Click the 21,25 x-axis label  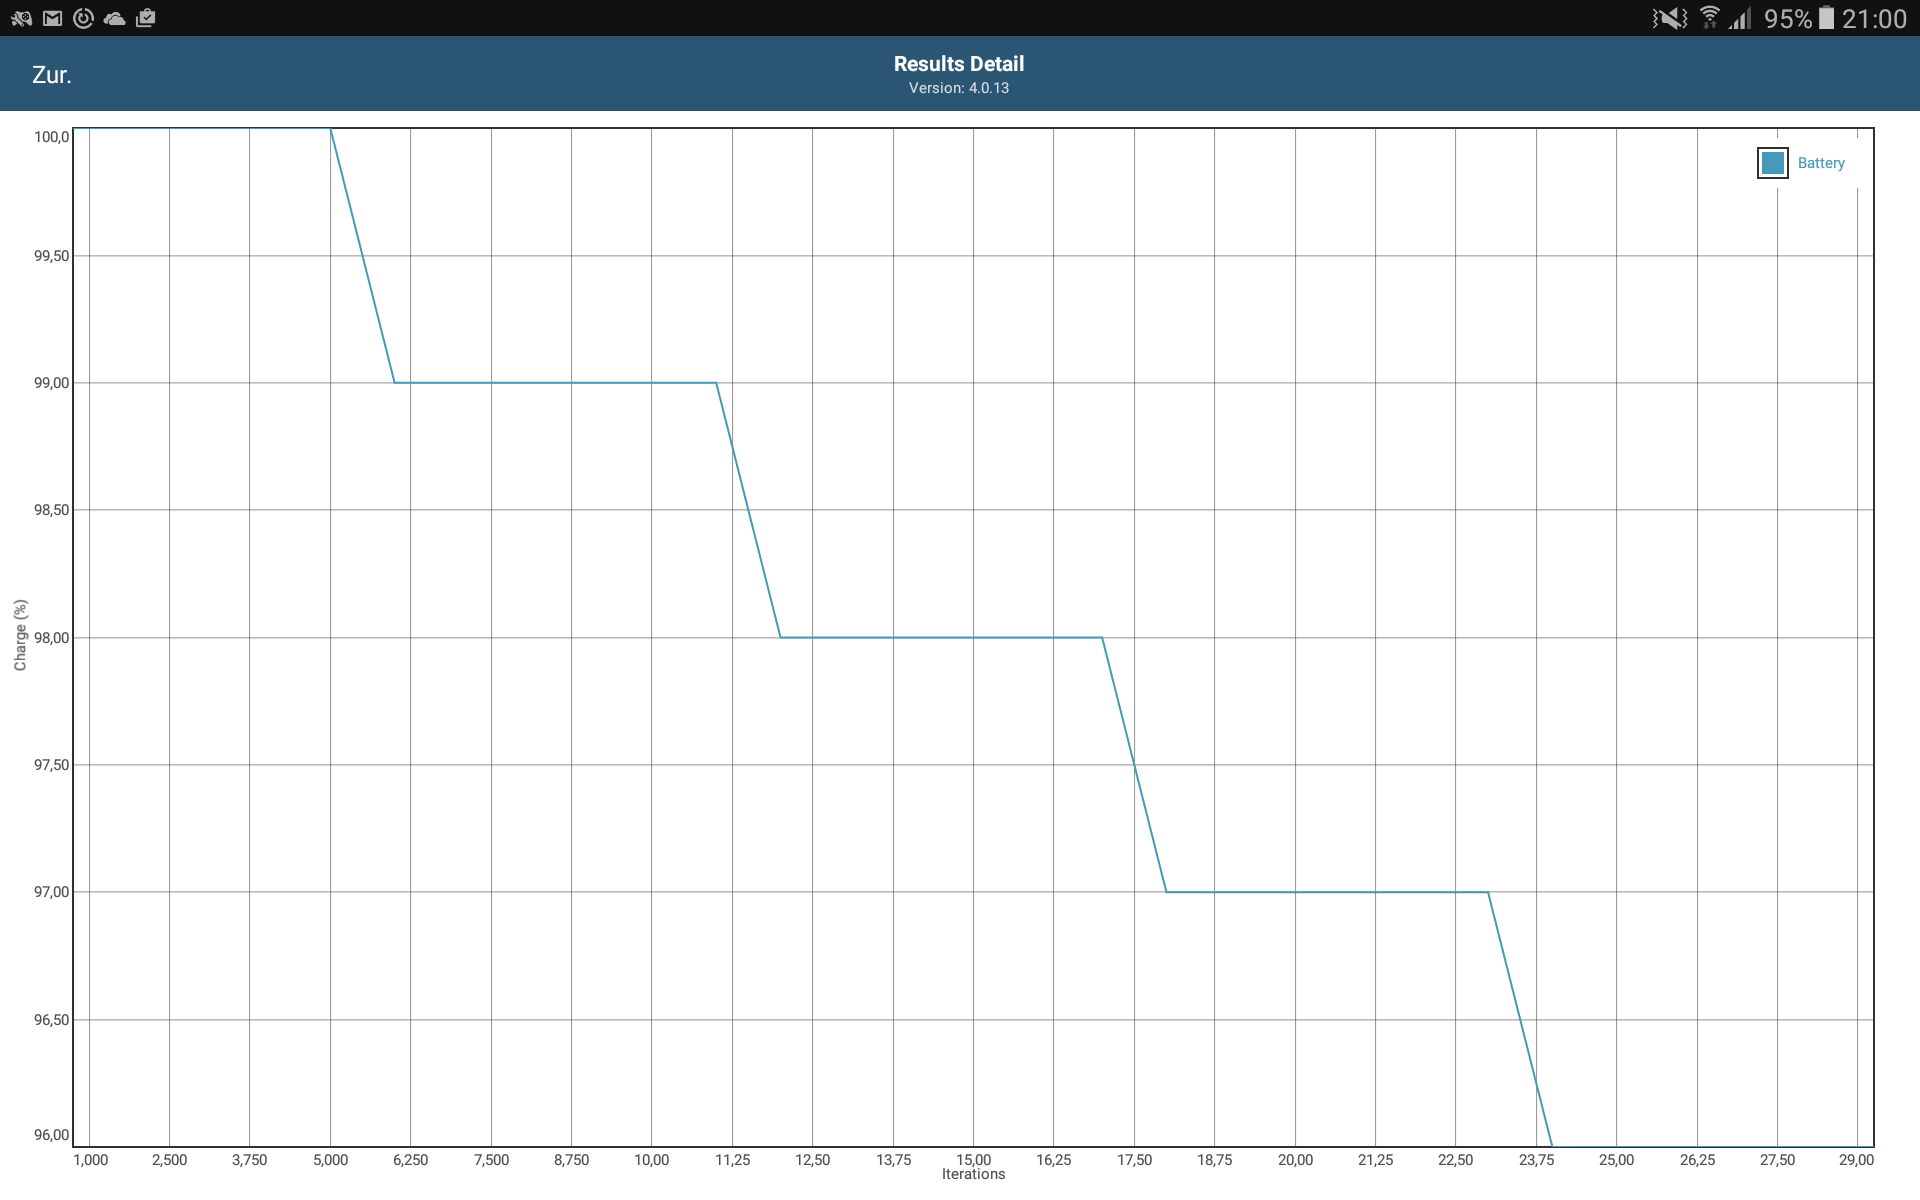point(1375,1160)
